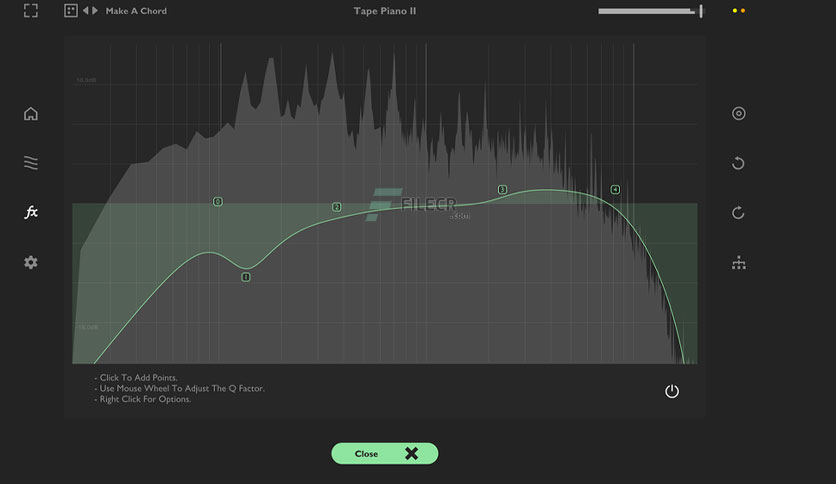This screenshot has width=836, height=484.
Task: Select the fx effects page icon
Action: point(31,212)
